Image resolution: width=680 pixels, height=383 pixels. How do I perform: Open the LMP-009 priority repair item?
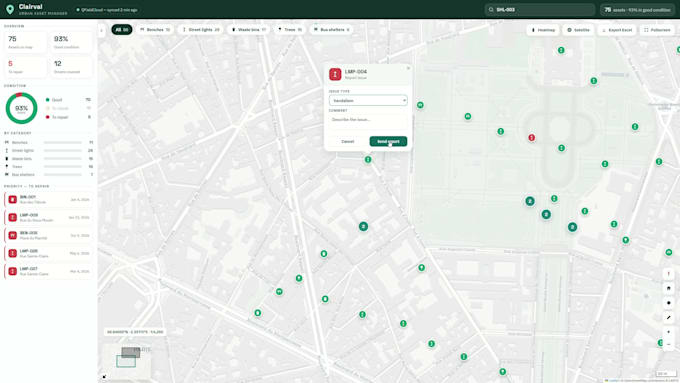click(x=49, y=217)
